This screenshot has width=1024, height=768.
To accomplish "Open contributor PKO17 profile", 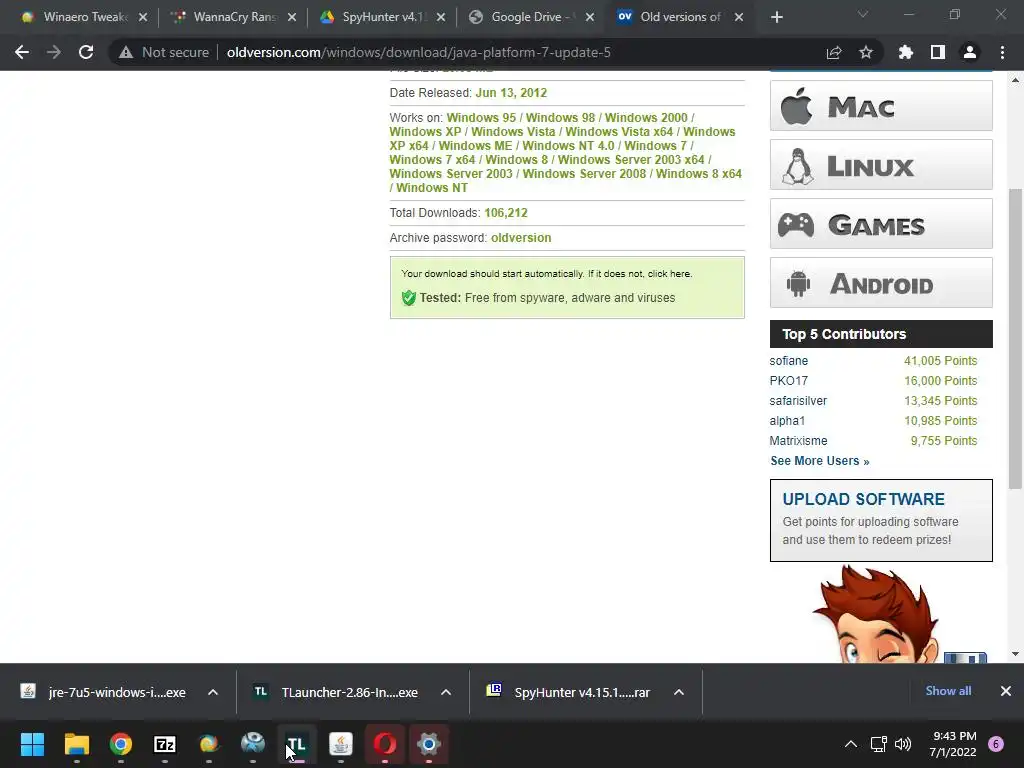I will [x=788, y=381].
